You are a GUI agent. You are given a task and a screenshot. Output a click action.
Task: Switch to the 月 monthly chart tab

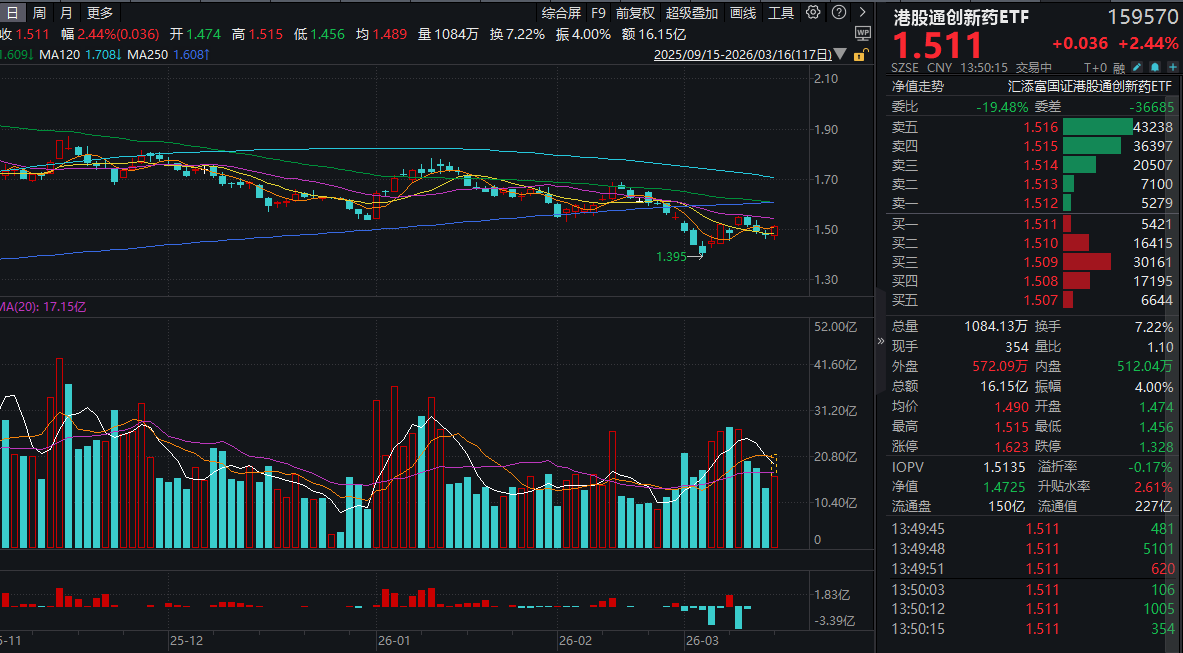point(65,13)
